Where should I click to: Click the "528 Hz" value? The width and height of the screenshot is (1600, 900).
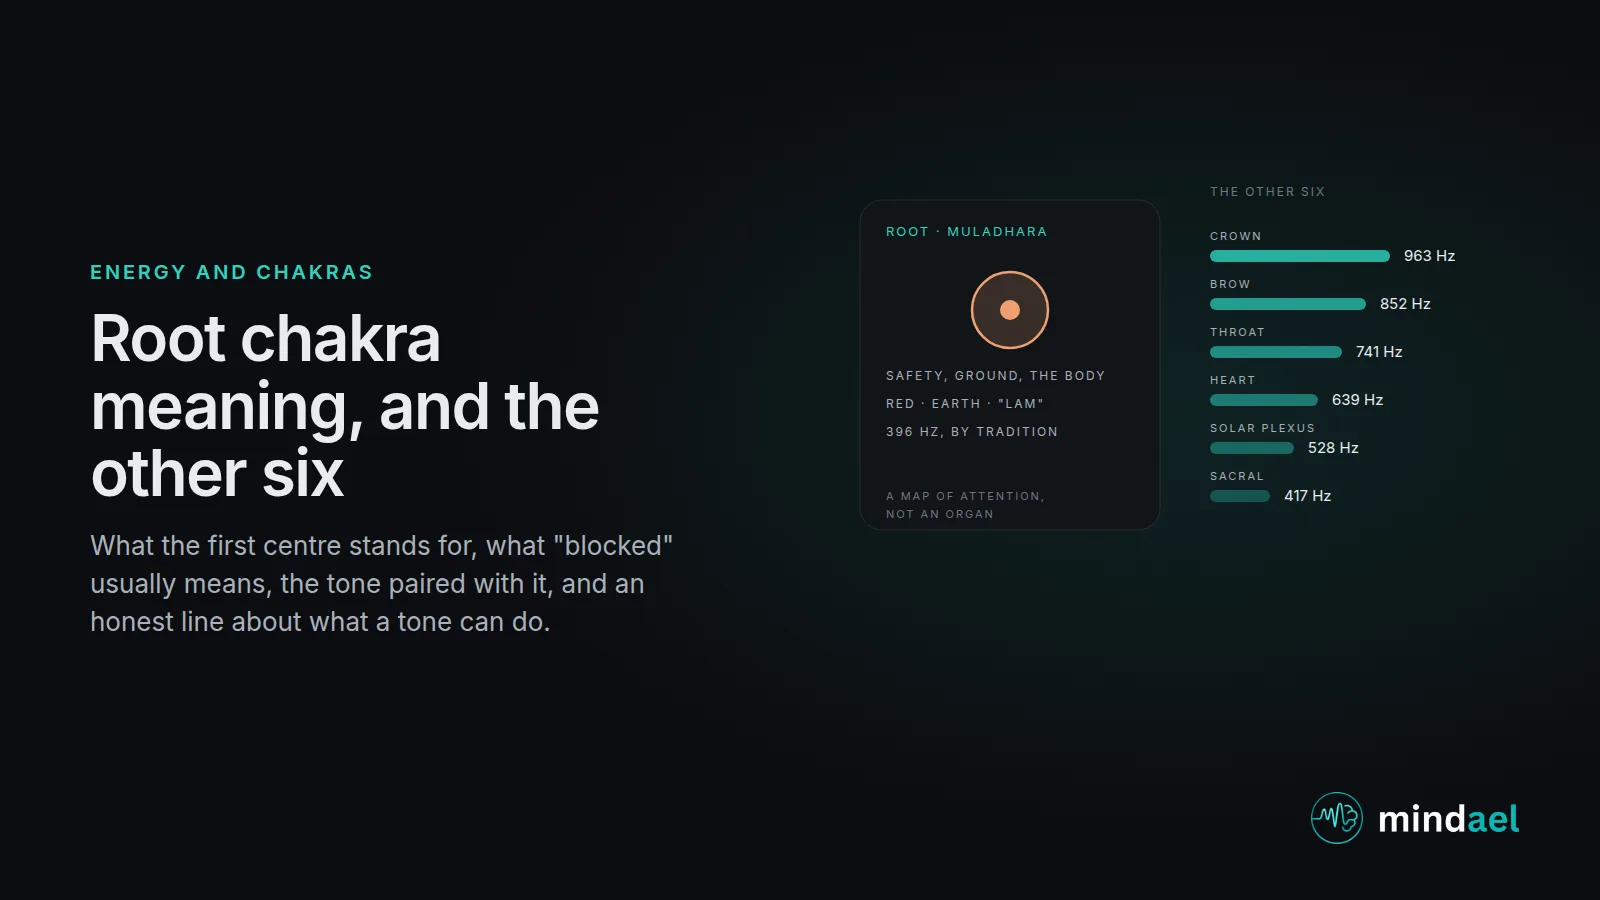[x=1333, y=448]
